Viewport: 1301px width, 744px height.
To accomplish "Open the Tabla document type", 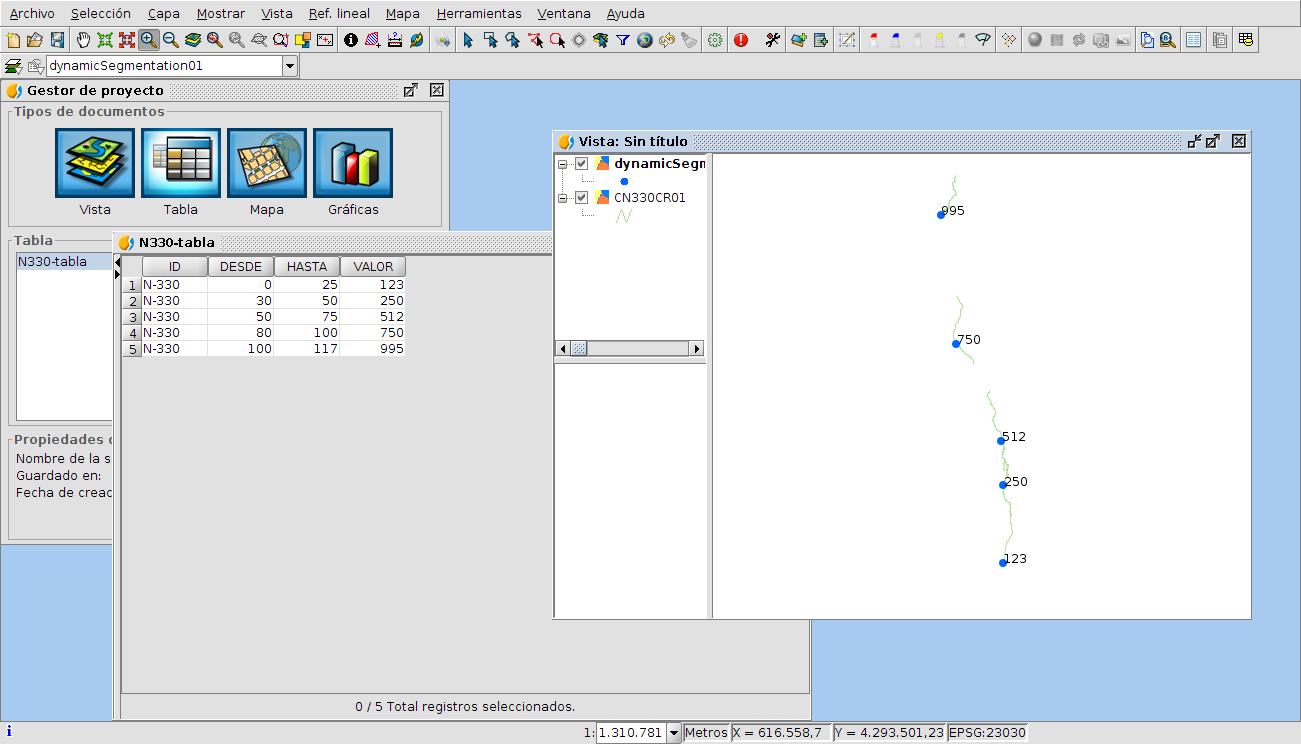I will [x=181, y=164].
